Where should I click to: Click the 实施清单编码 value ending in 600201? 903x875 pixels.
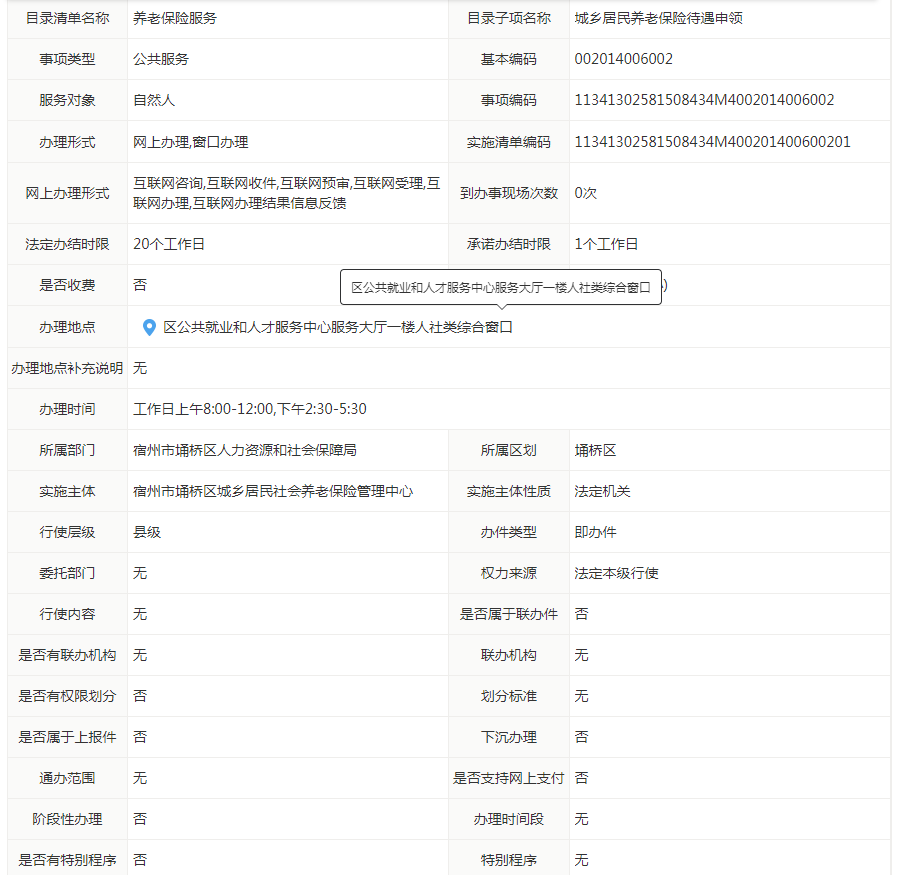point(712,142)
